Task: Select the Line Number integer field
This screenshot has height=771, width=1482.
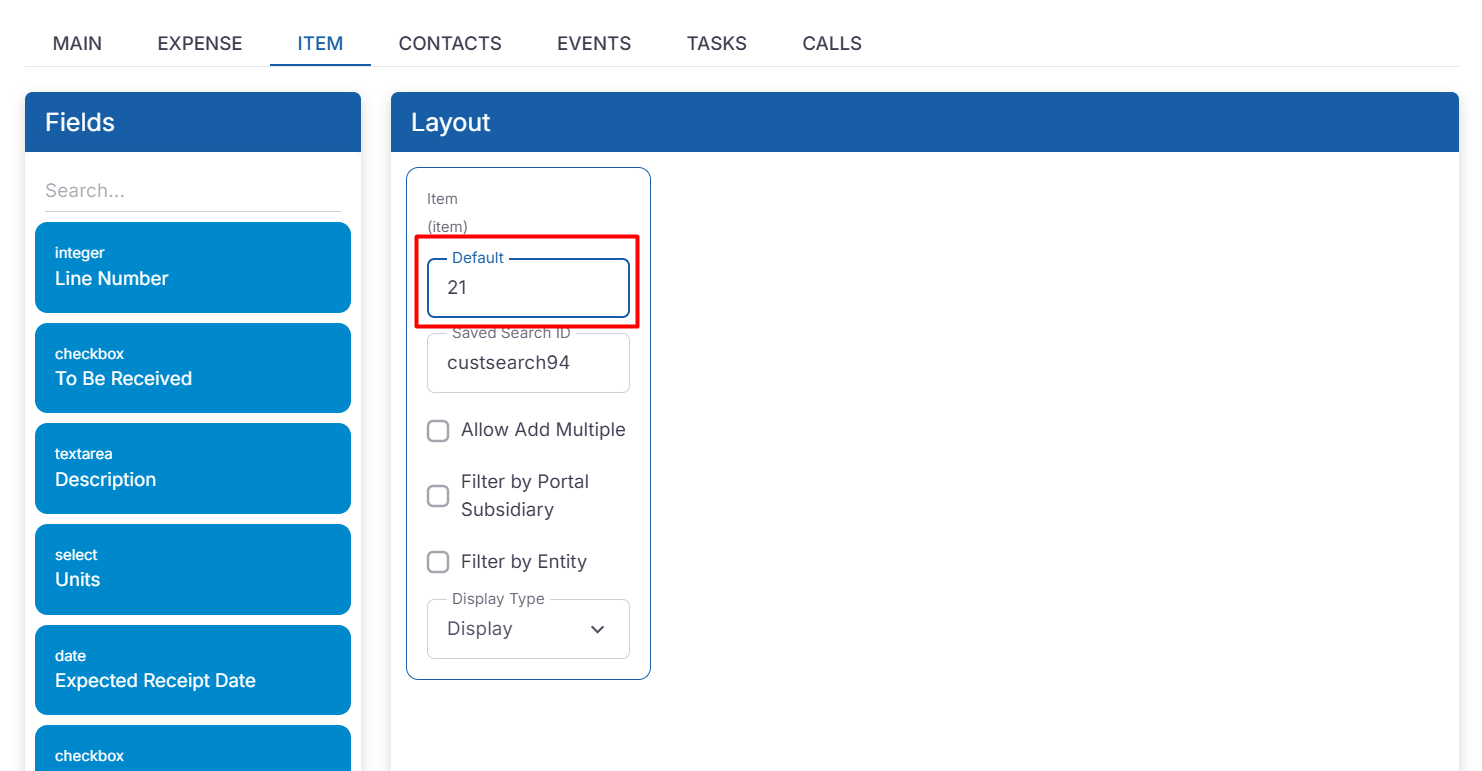Action: click(x=193, y=268)
